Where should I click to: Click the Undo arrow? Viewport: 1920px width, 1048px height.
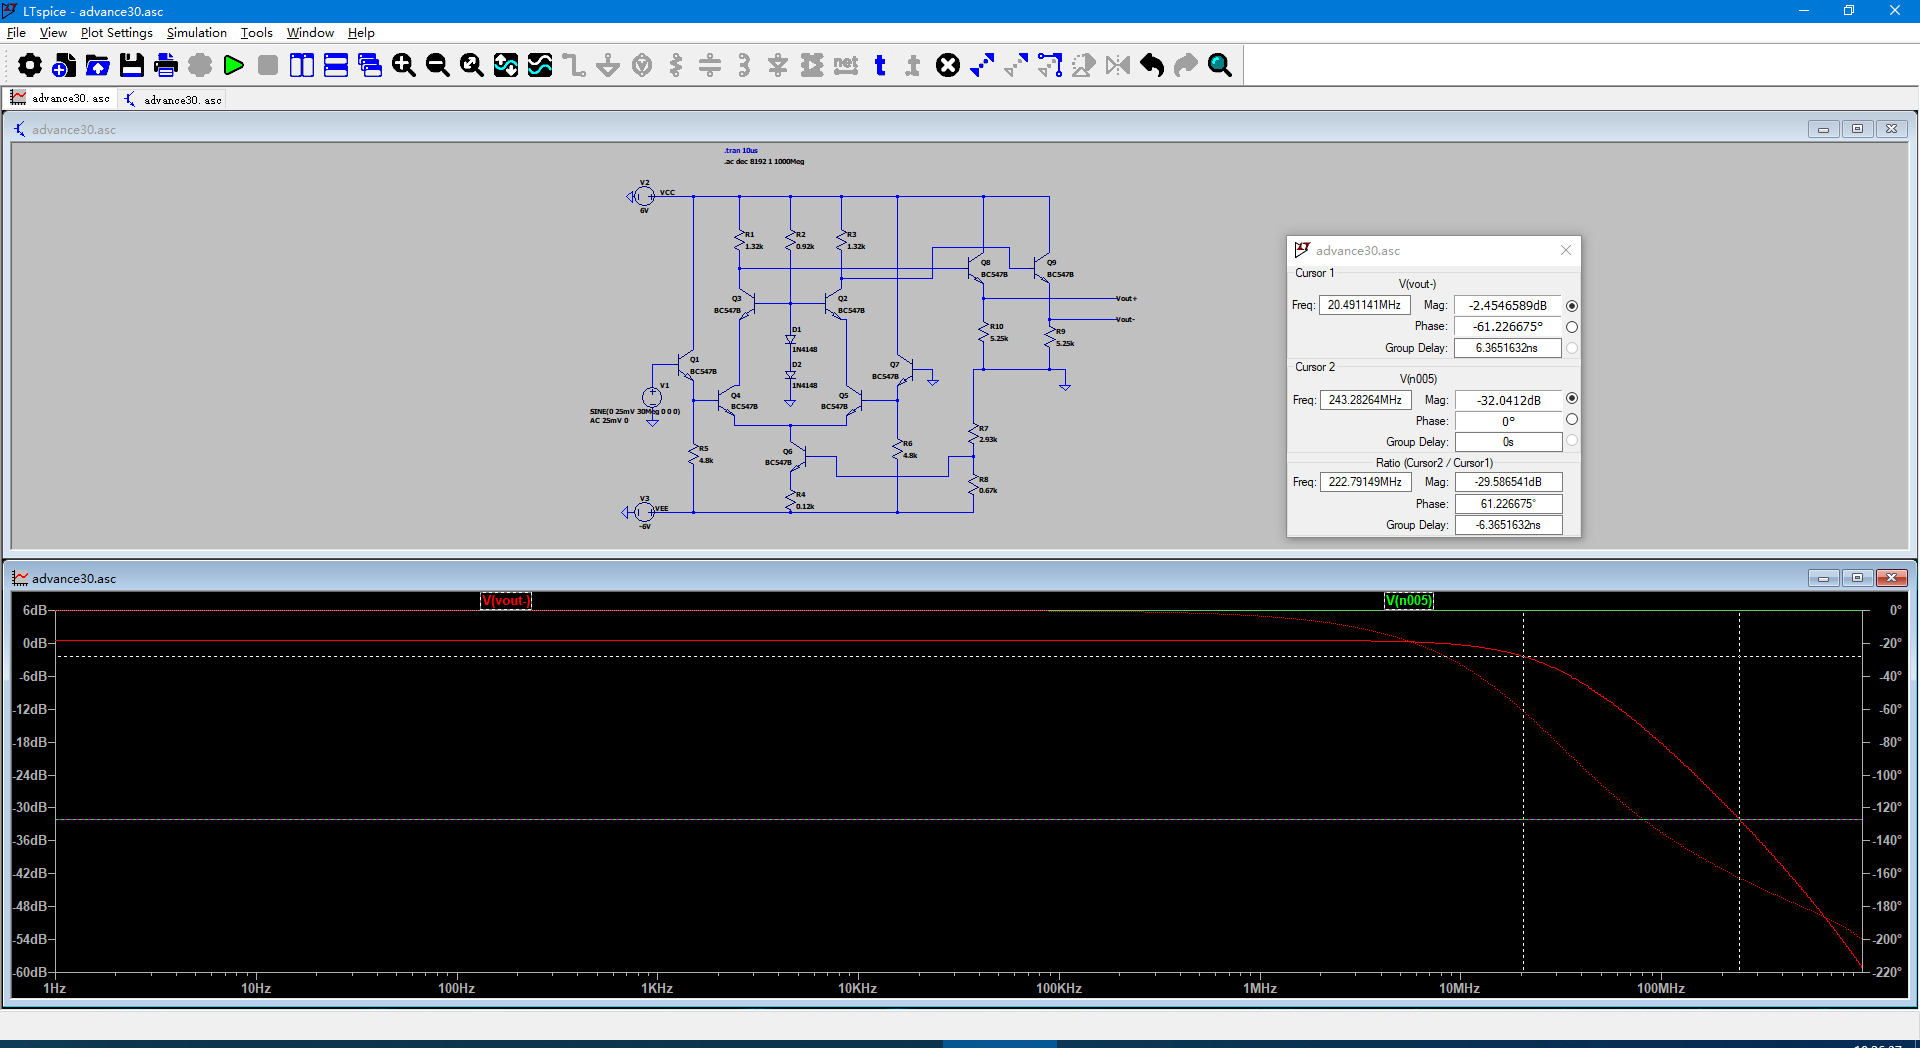click(x=1152, y=65)
